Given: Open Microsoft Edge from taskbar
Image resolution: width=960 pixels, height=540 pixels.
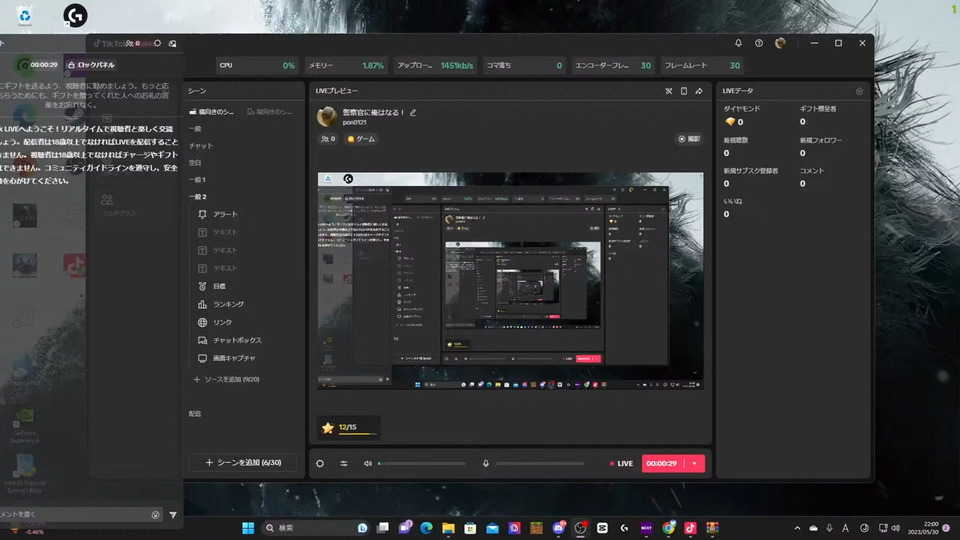Looking at the screenshot, I should pos(426,528).
